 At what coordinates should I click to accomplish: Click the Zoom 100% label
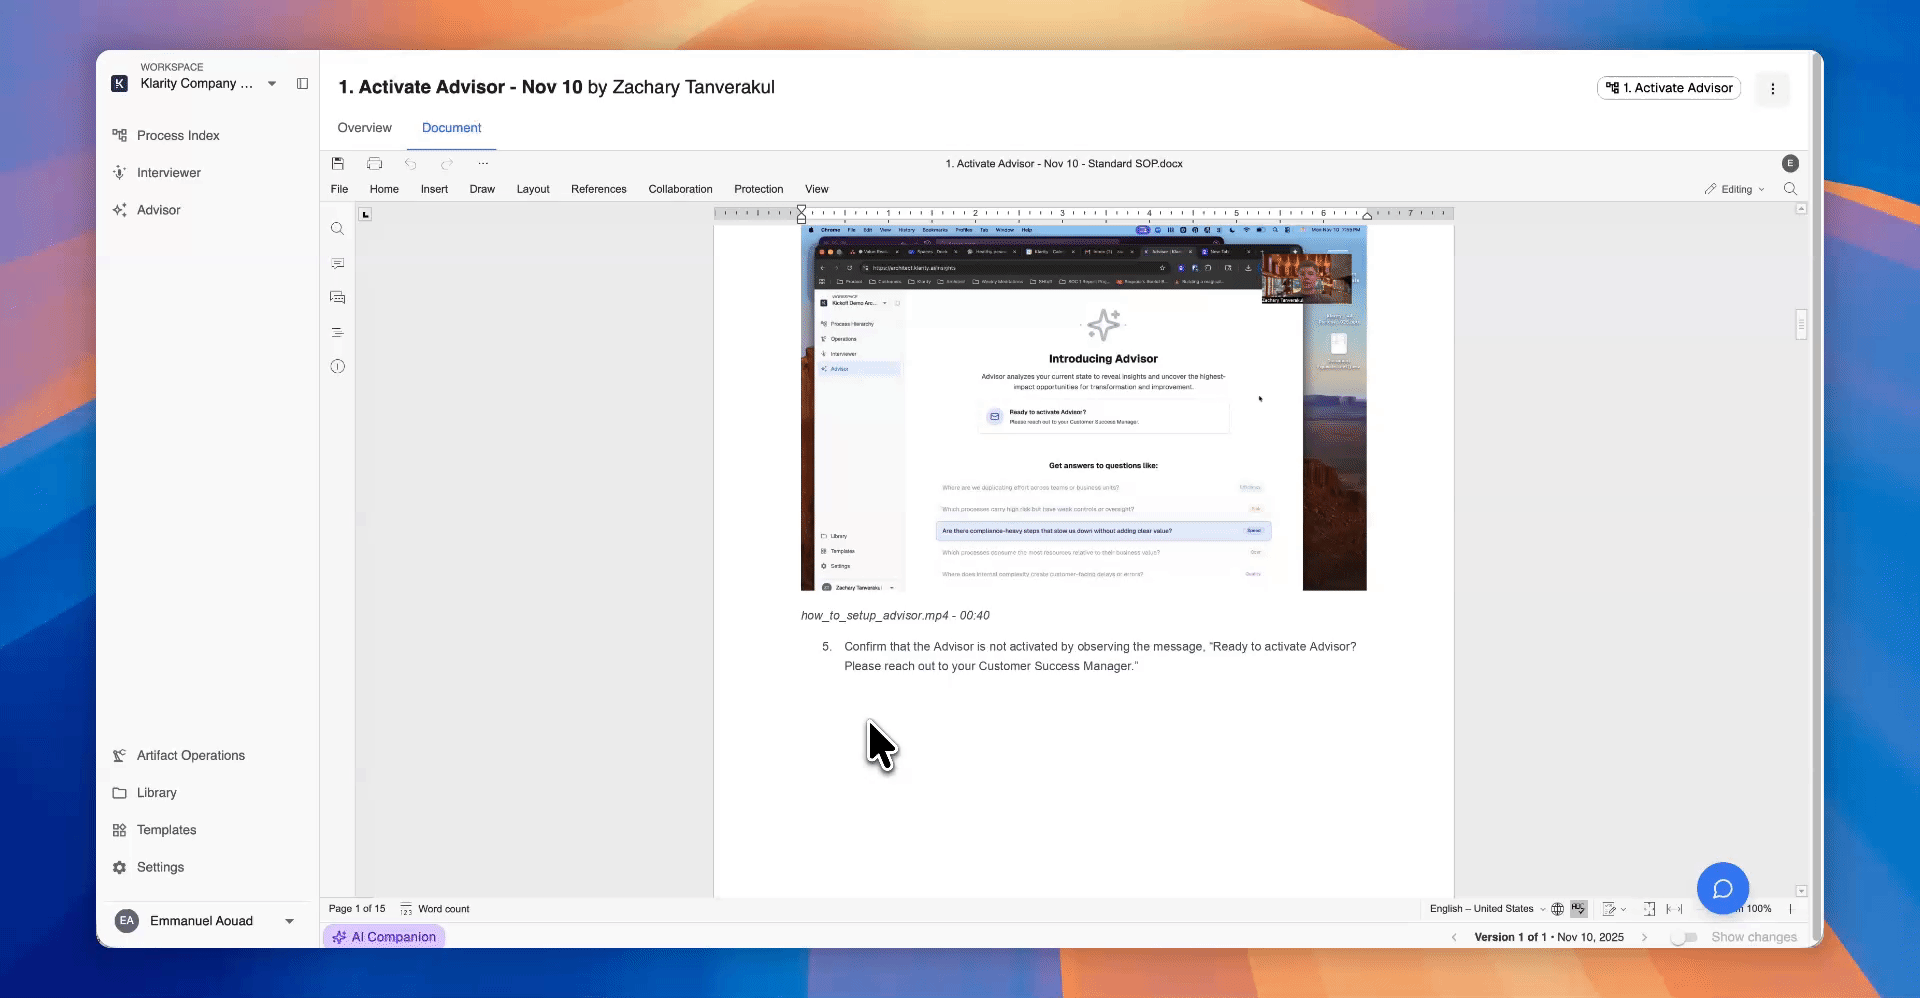tap(1759, 909)
